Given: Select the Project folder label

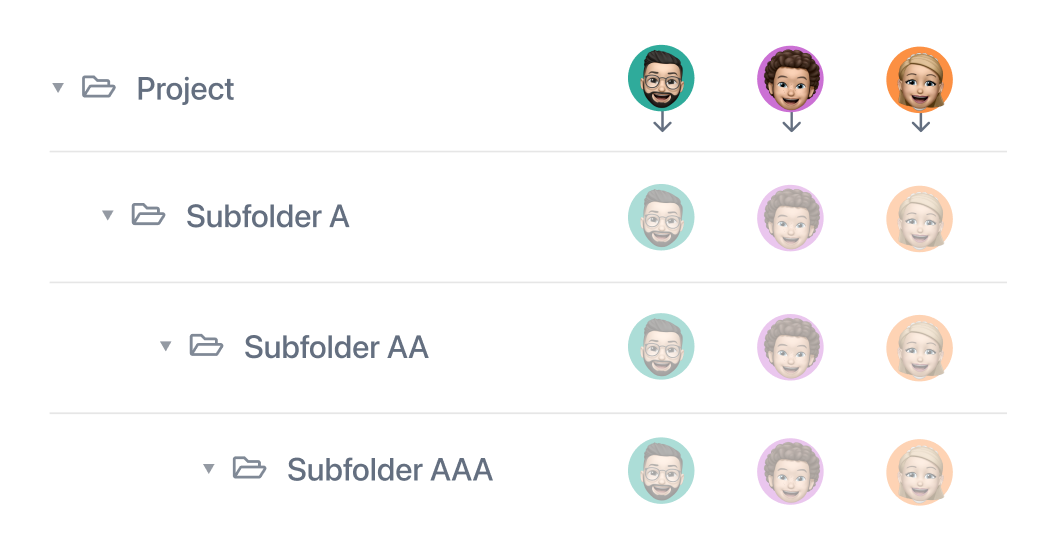Looking at the screenshot, I should (185, 89).
